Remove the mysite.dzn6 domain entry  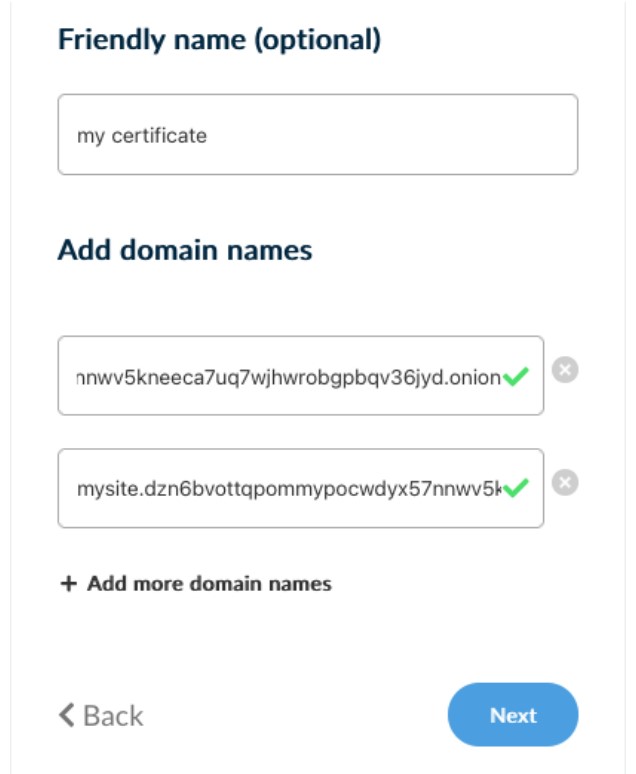click(565, 484)
